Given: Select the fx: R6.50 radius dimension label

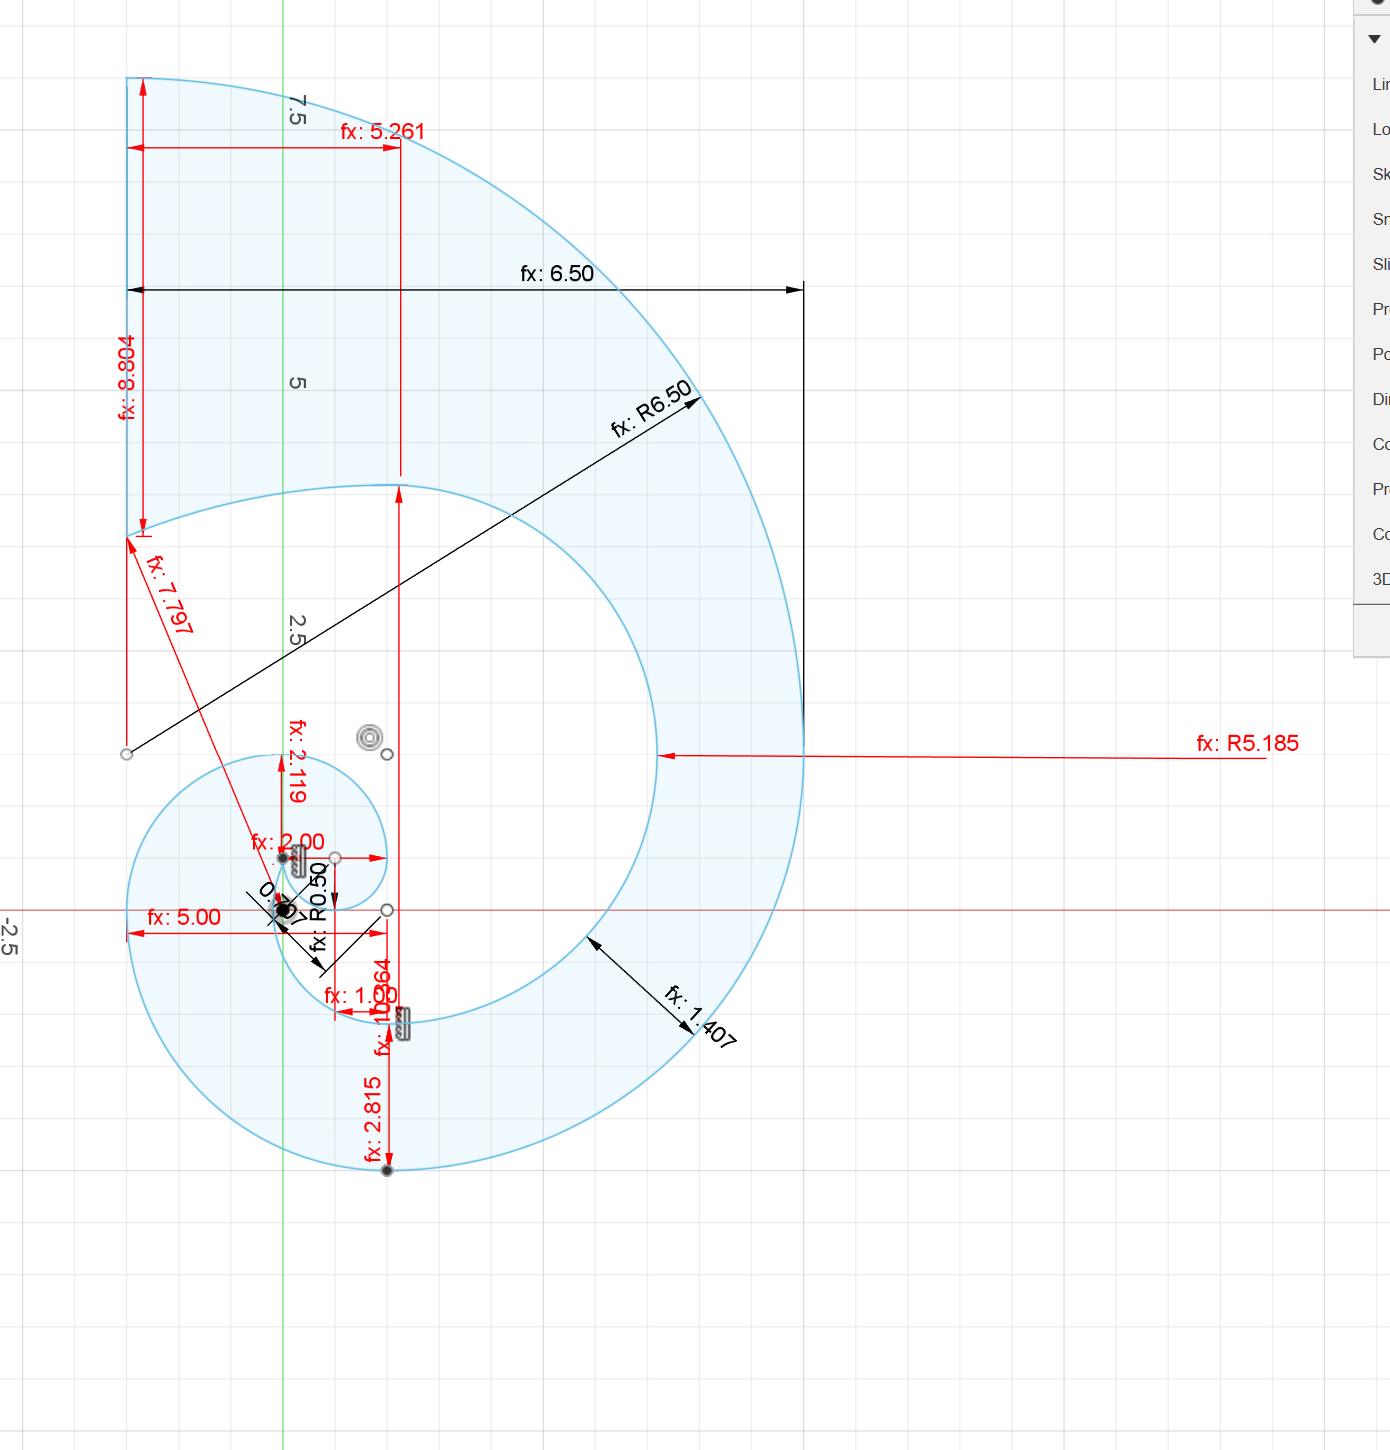Looking at the screenshot, I should click(x=652, y=409).
